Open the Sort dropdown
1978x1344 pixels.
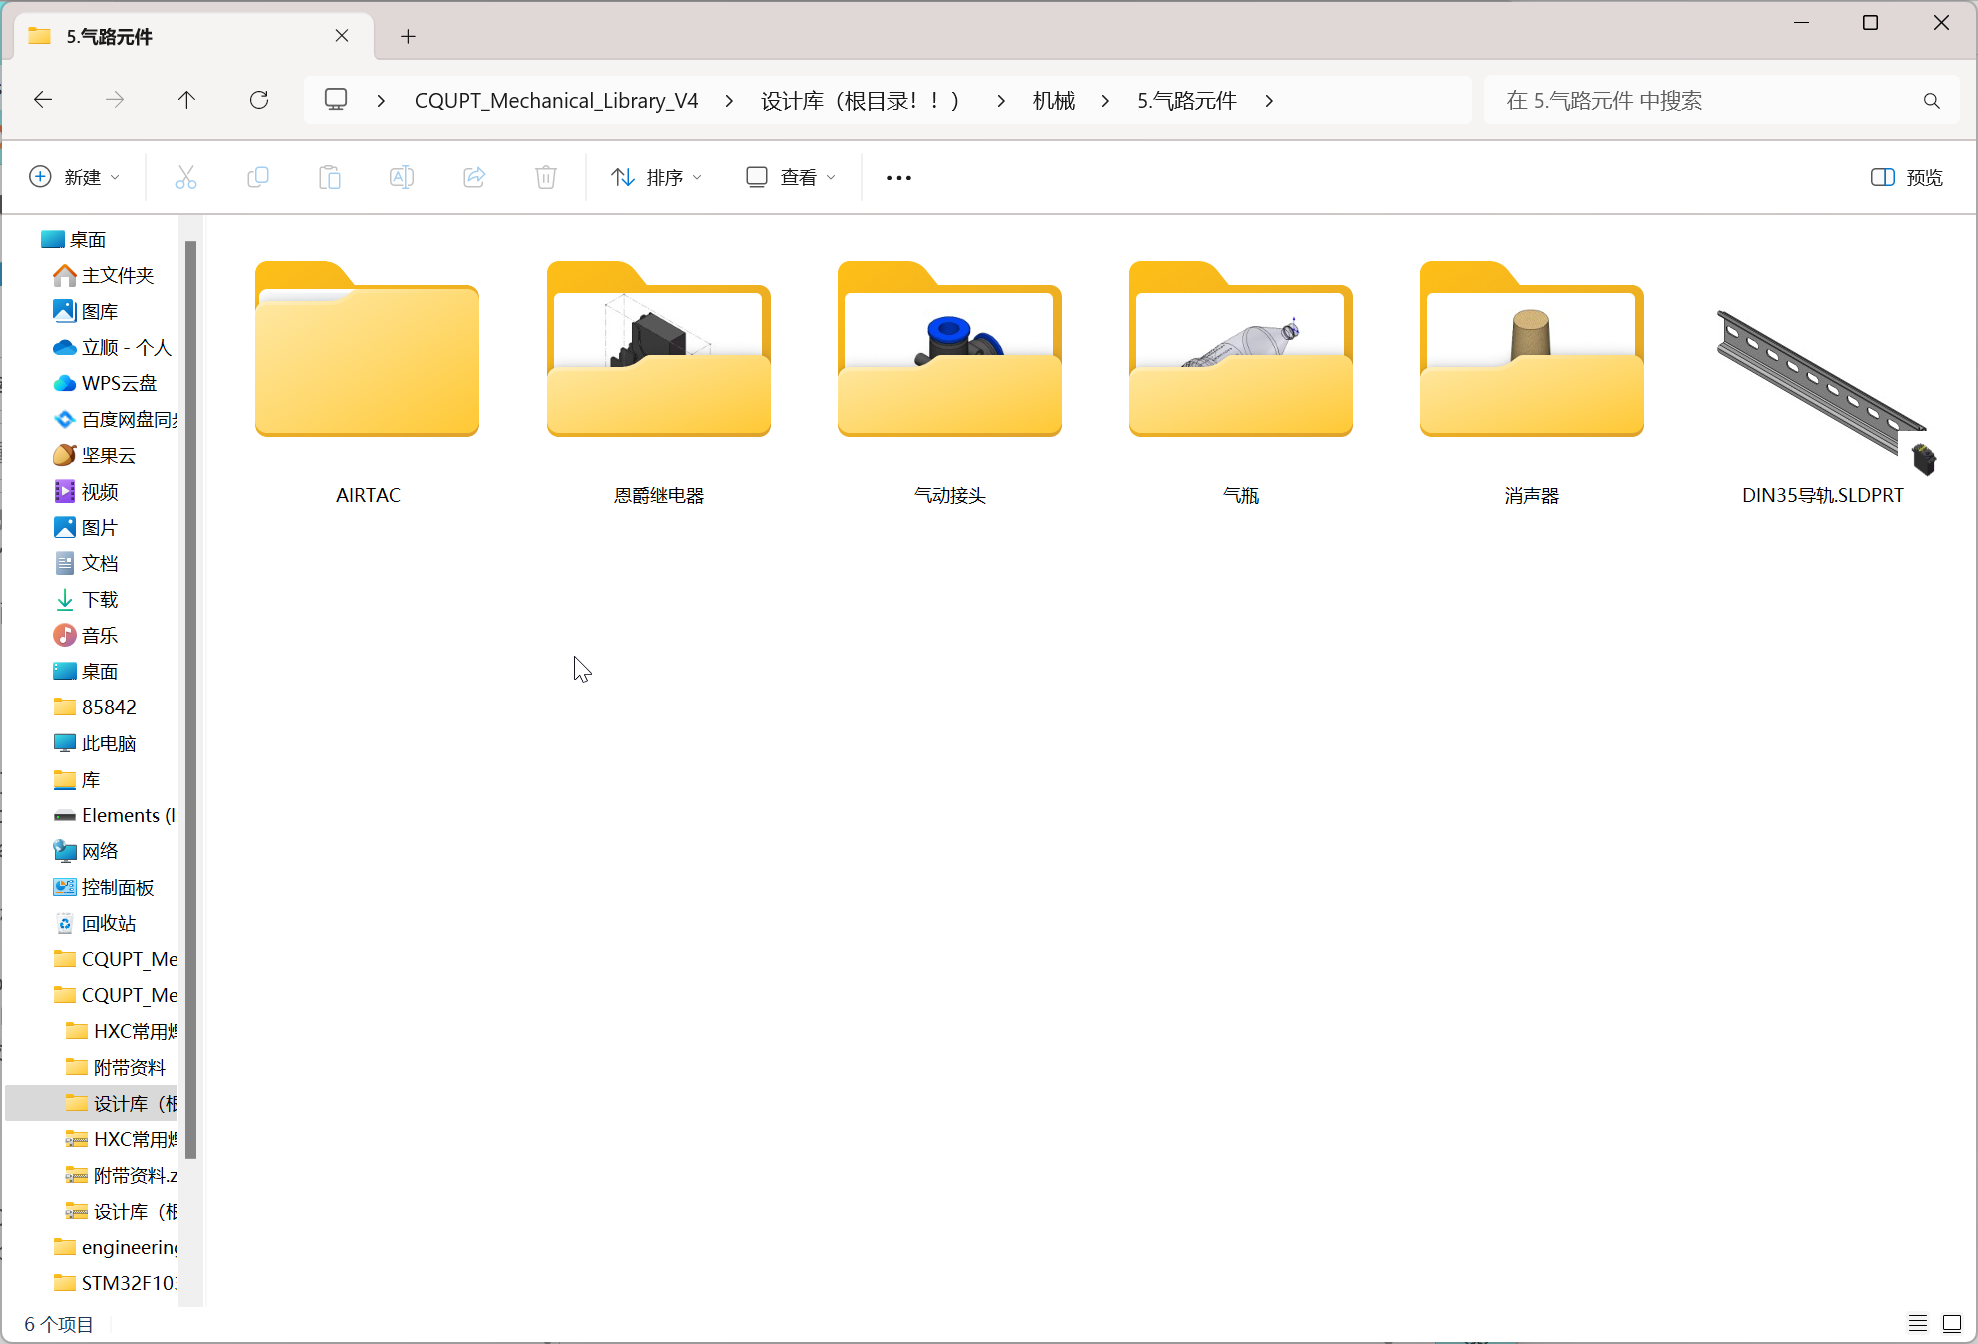tap(657, 177)
